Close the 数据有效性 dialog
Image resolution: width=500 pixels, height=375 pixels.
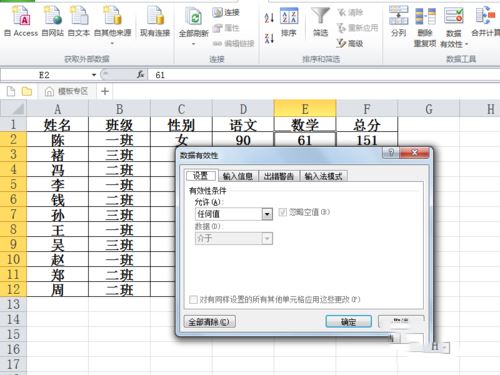(x=414, y=153)
